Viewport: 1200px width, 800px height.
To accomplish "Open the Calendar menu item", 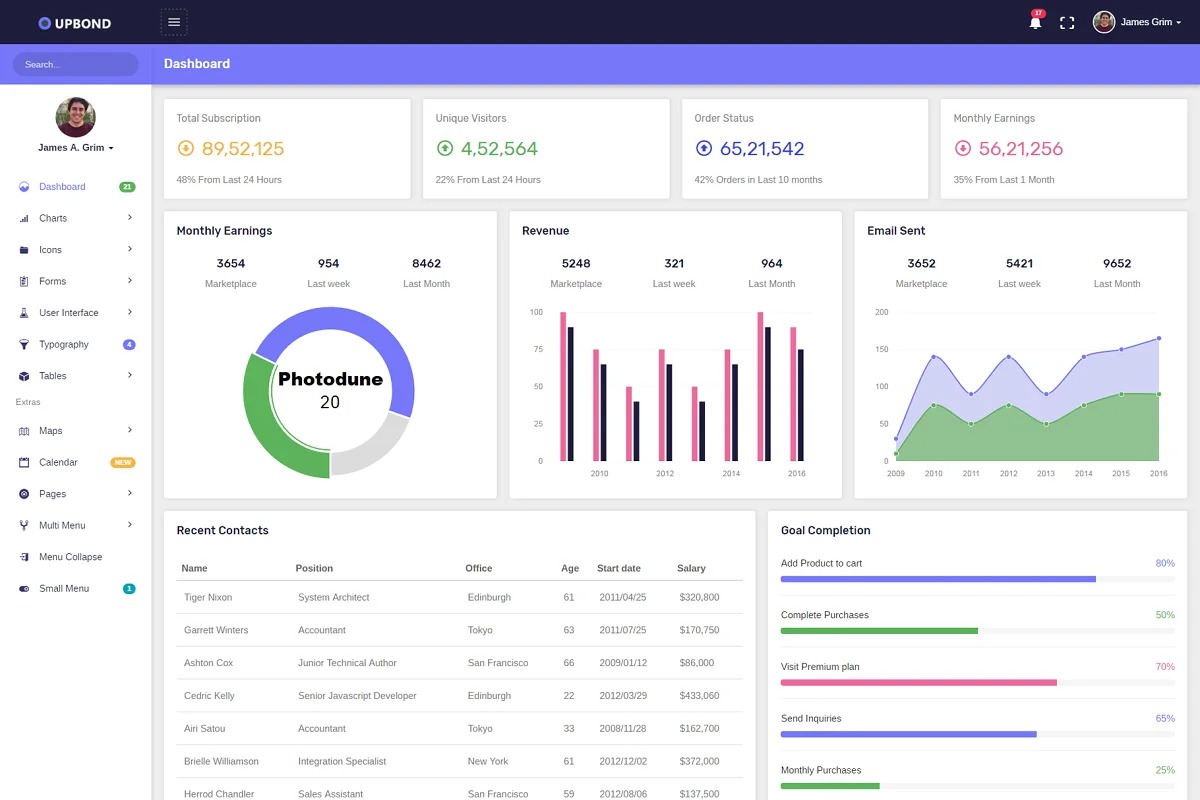I will pos(58,463).
